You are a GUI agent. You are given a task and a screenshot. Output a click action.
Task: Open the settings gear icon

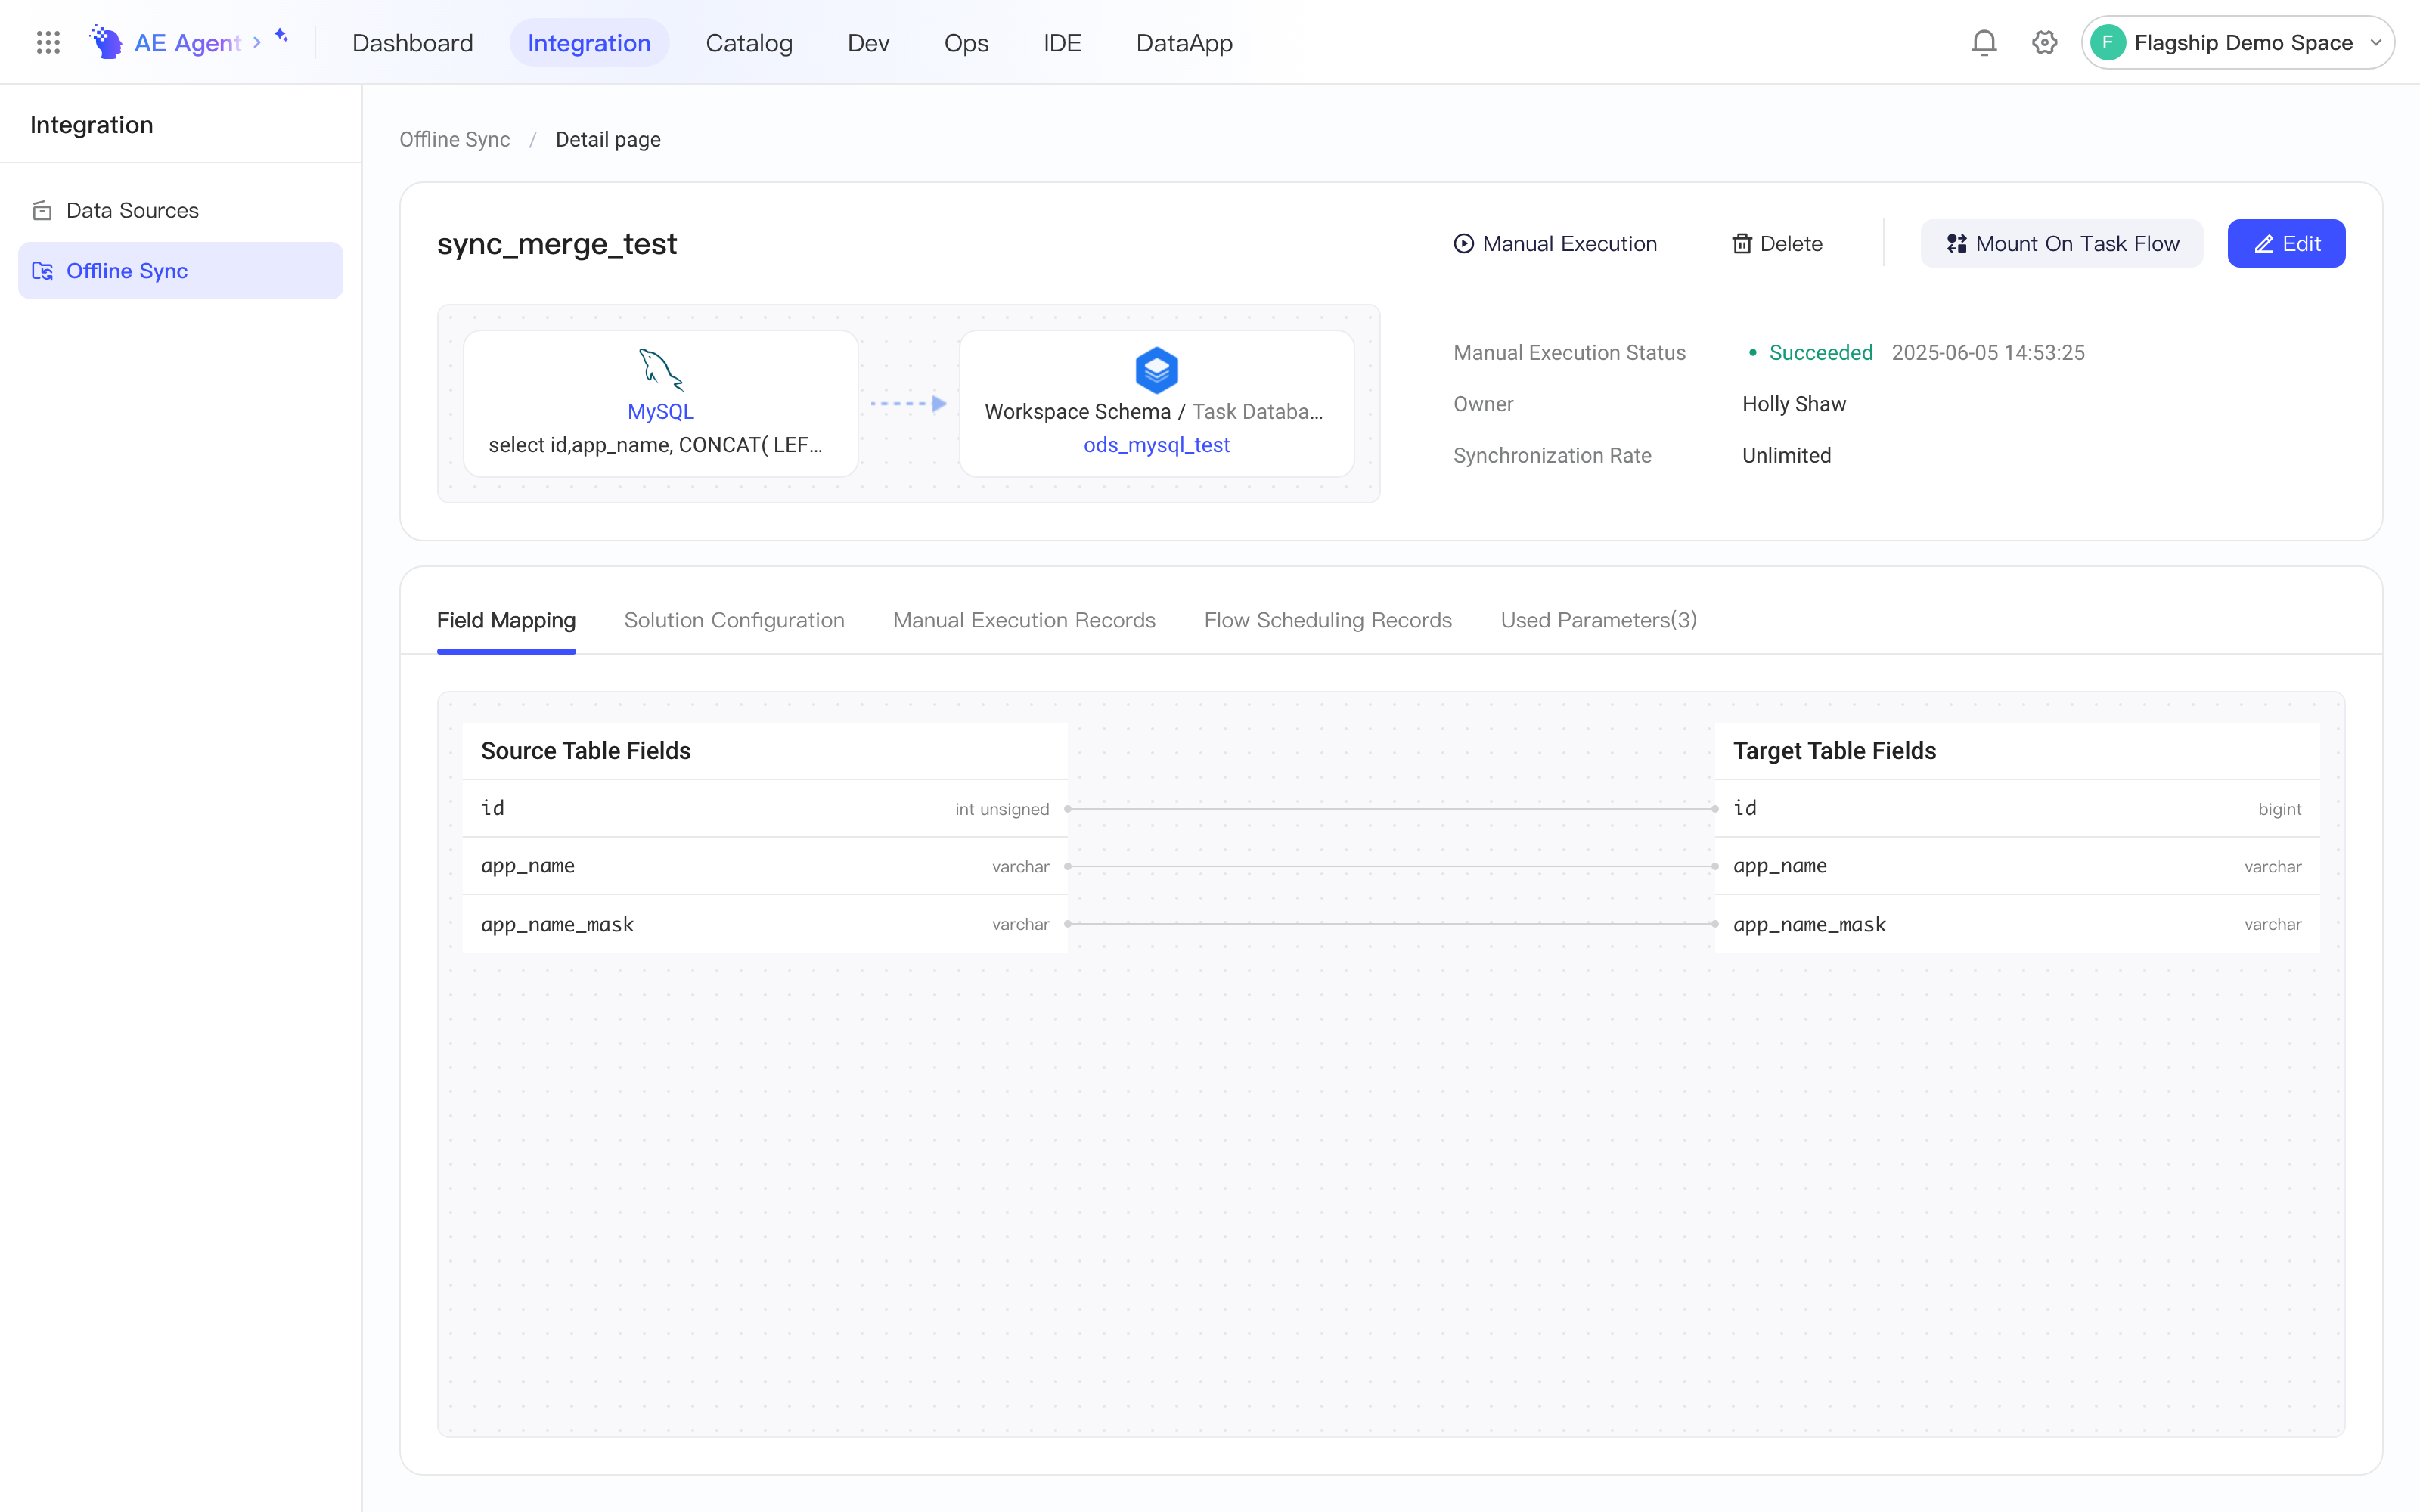(2044, 42)
